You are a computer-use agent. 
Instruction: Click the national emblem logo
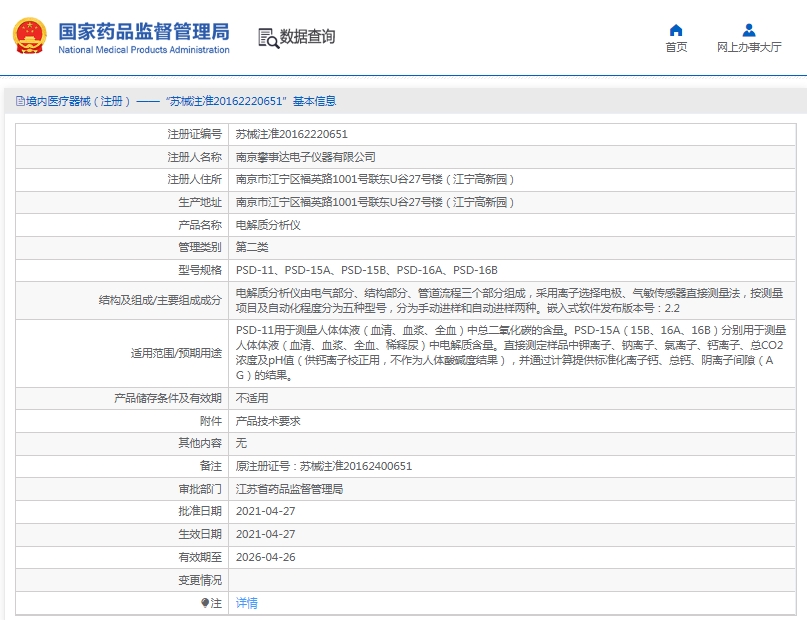pyautogui.click(x=29, y=36)
